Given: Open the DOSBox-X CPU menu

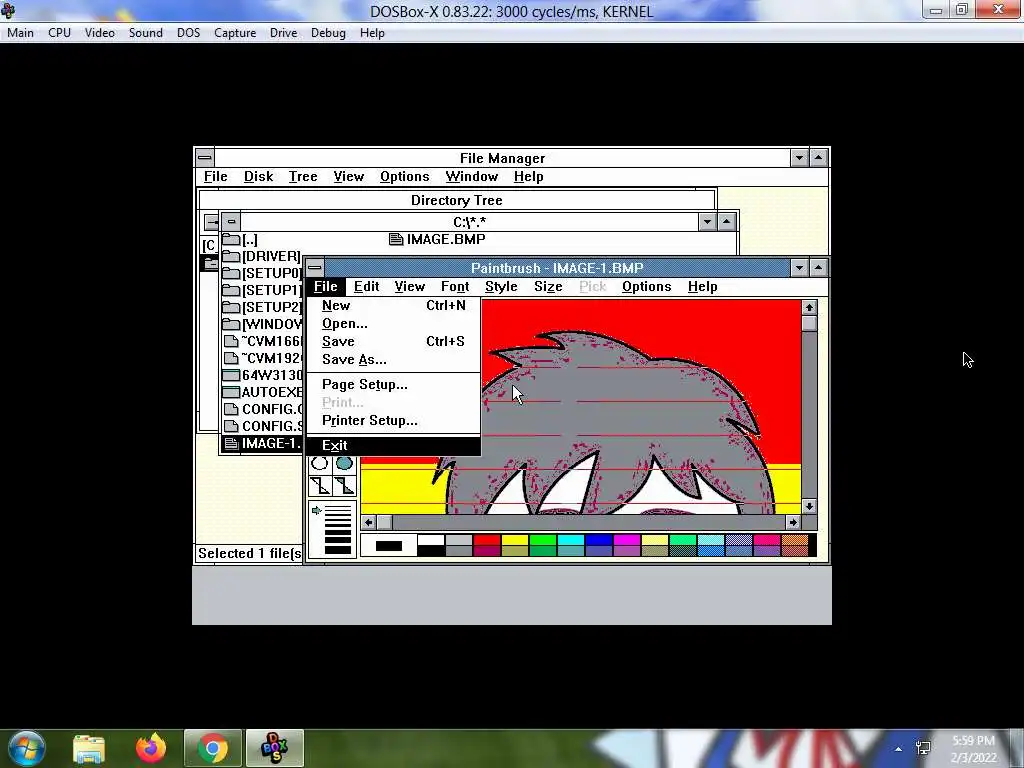Looking at the screenshot, I should (x=59, y=33).
